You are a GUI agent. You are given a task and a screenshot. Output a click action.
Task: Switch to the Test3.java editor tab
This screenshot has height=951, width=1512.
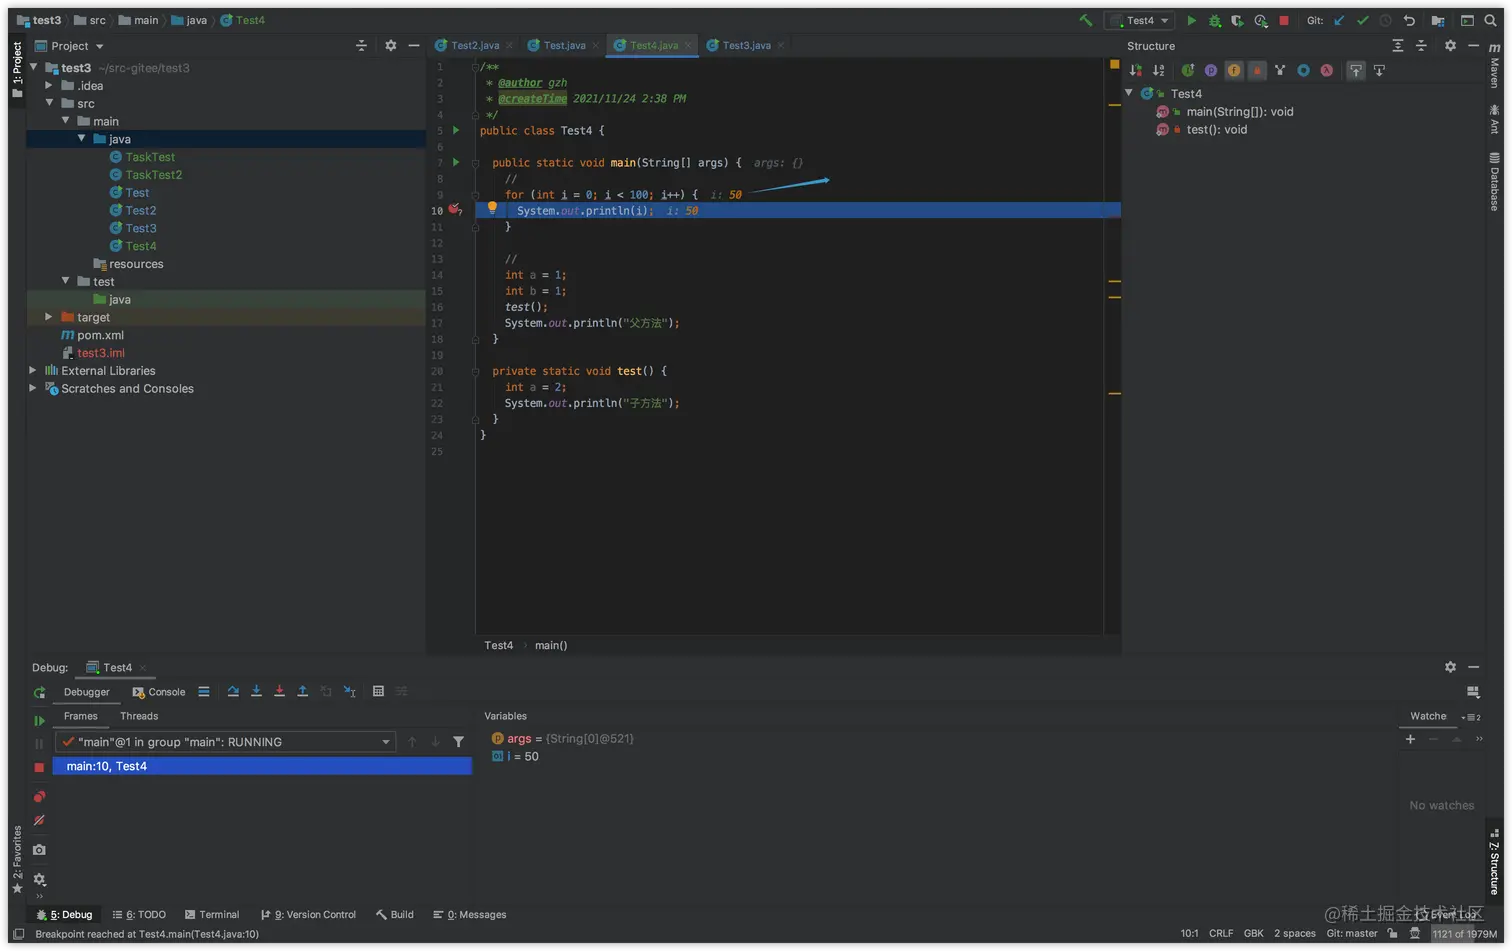745,45
